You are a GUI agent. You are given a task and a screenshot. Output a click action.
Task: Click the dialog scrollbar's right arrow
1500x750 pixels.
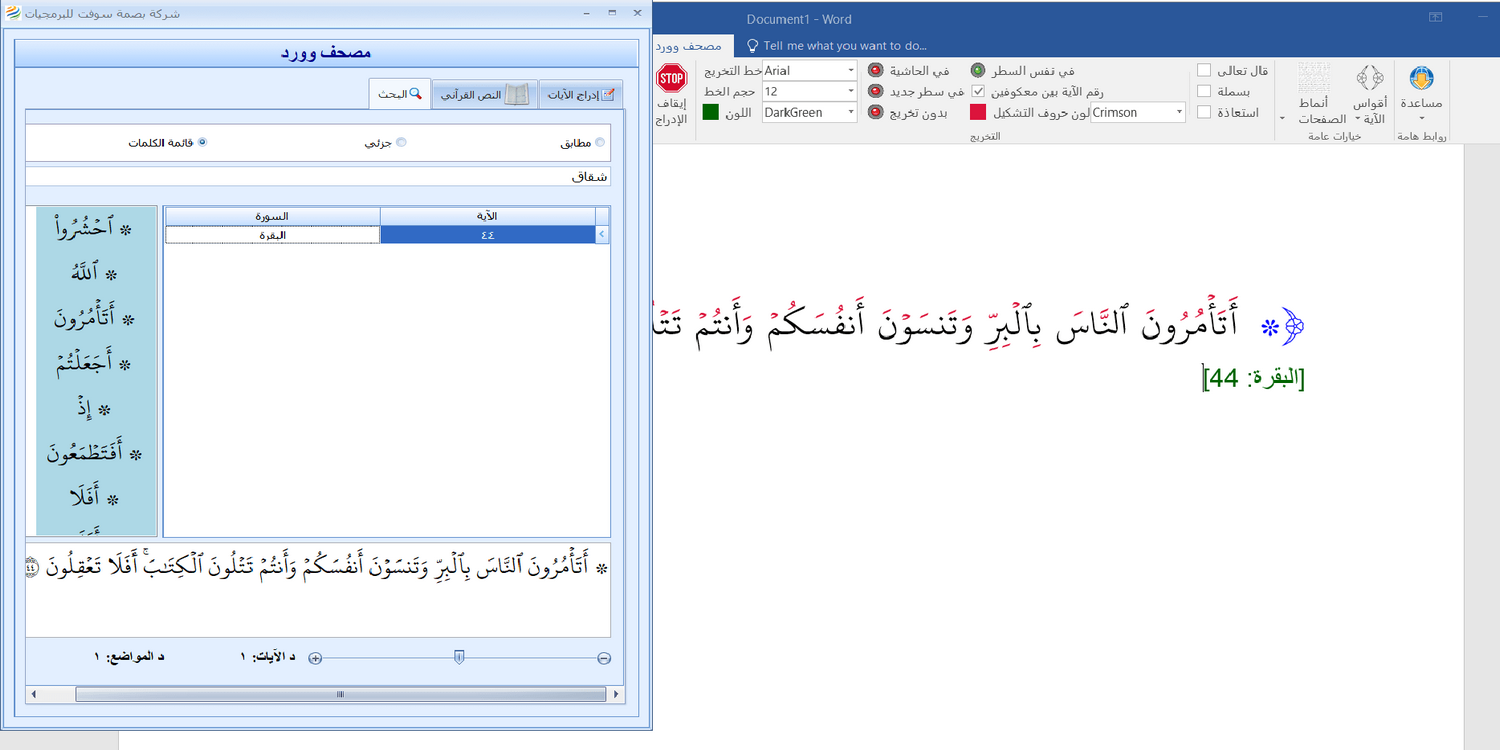616,694
